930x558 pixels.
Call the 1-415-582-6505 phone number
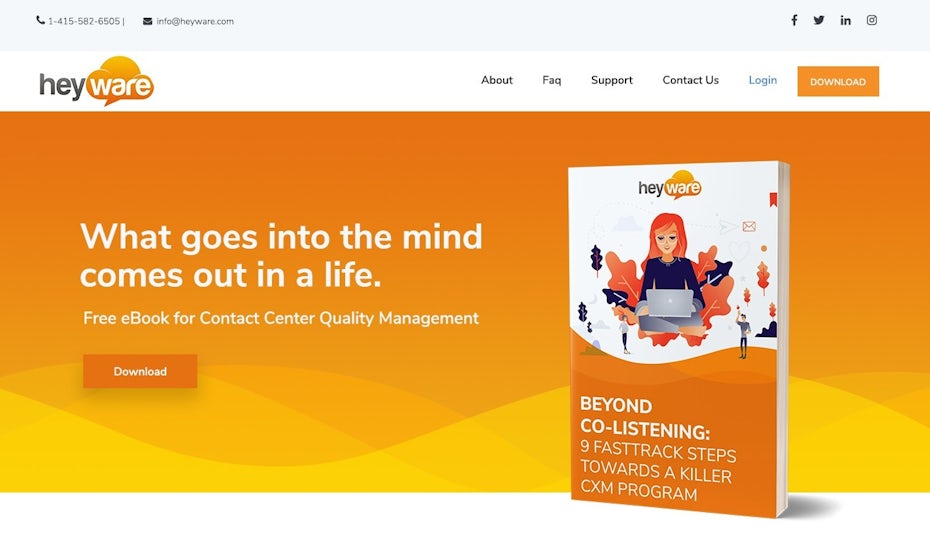point(84,21)
